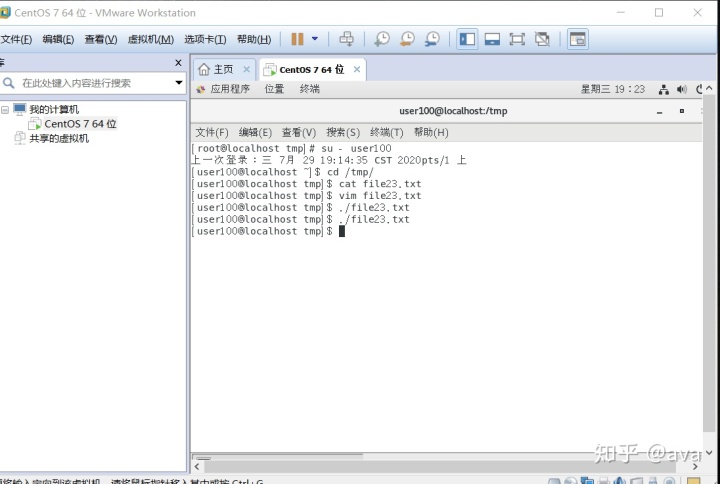Click the scroll-down arrow of VM vertical scrollbar

[x=709, y=452]
